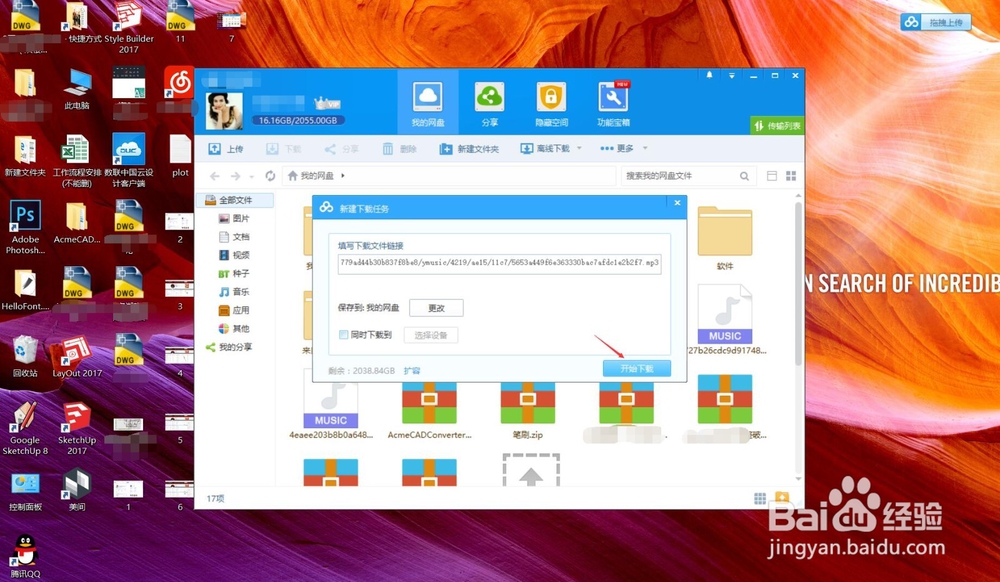Toggle the 同时下载到 checkbox
Image resolution: width=1000 pixels, height=582 pixels.
[x=344, y=335]
